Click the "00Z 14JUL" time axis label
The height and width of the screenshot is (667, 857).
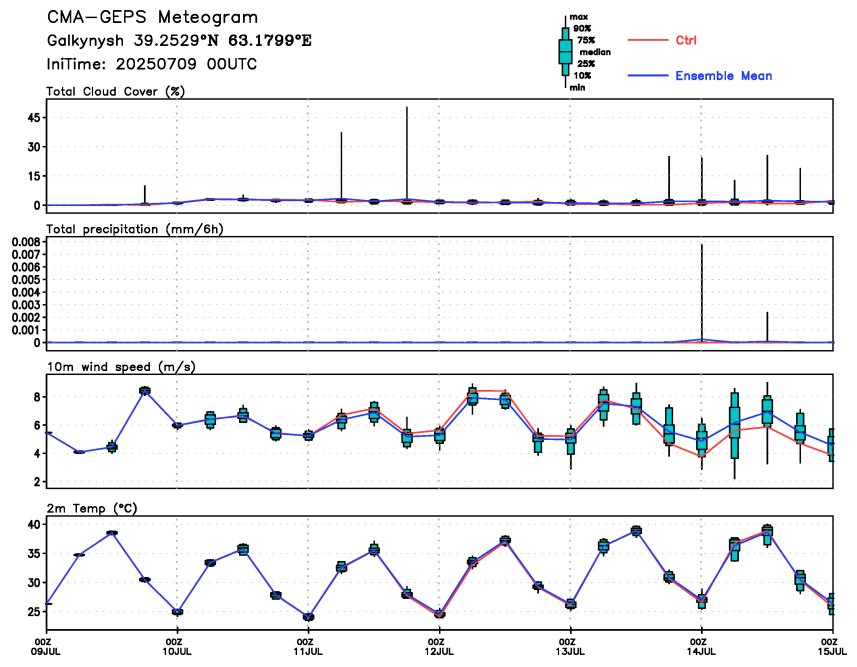coord(702,646)
